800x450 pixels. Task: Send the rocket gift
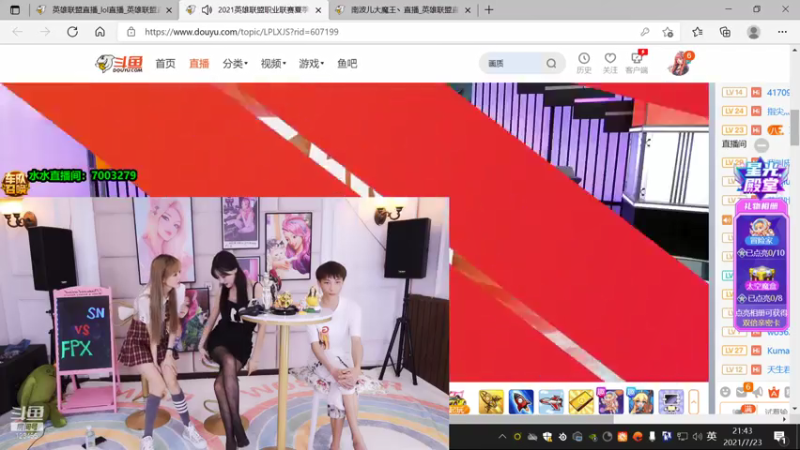tap(521, 402)
